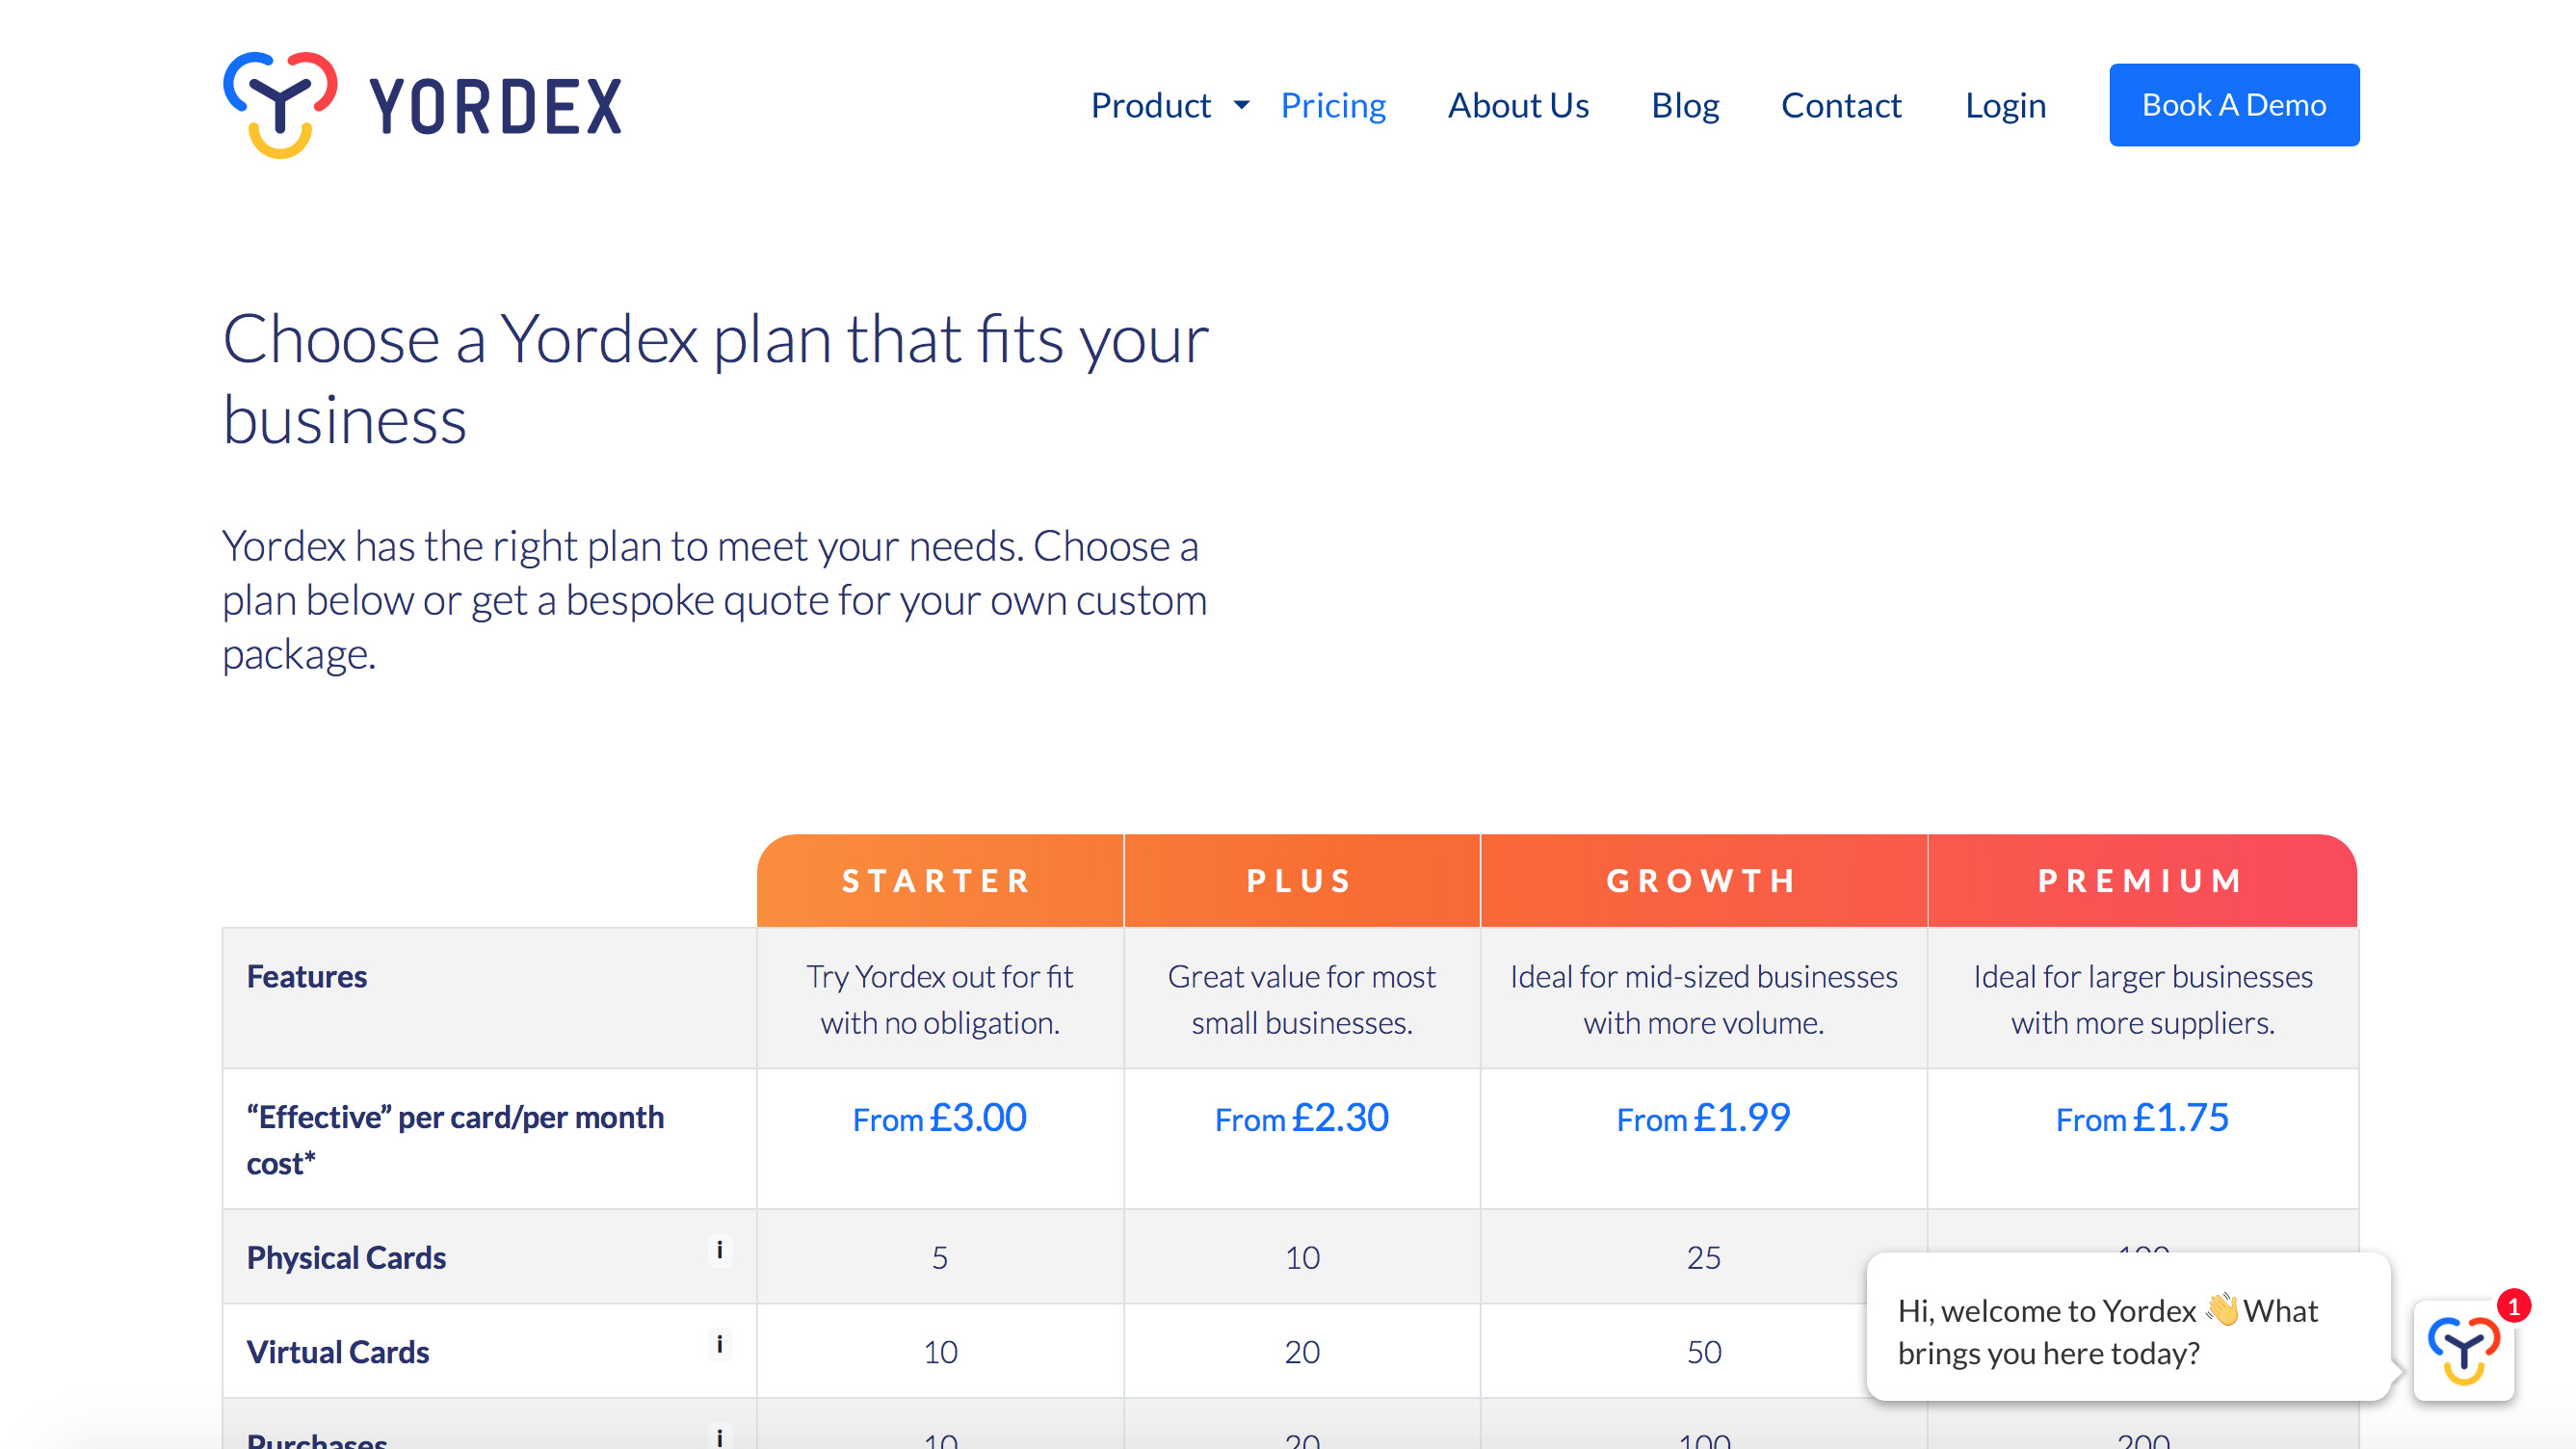Open the Product menu

(x=1150, y=105)
